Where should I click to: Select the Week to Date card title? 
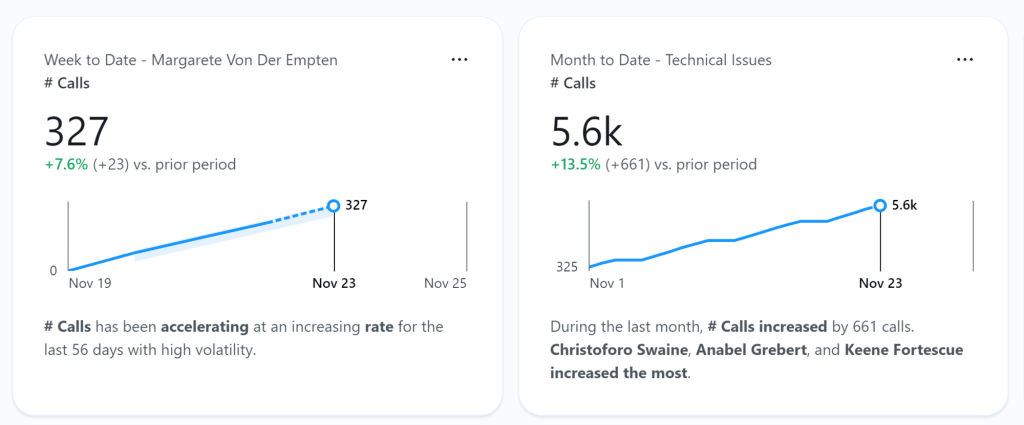[x=191, y=60]
